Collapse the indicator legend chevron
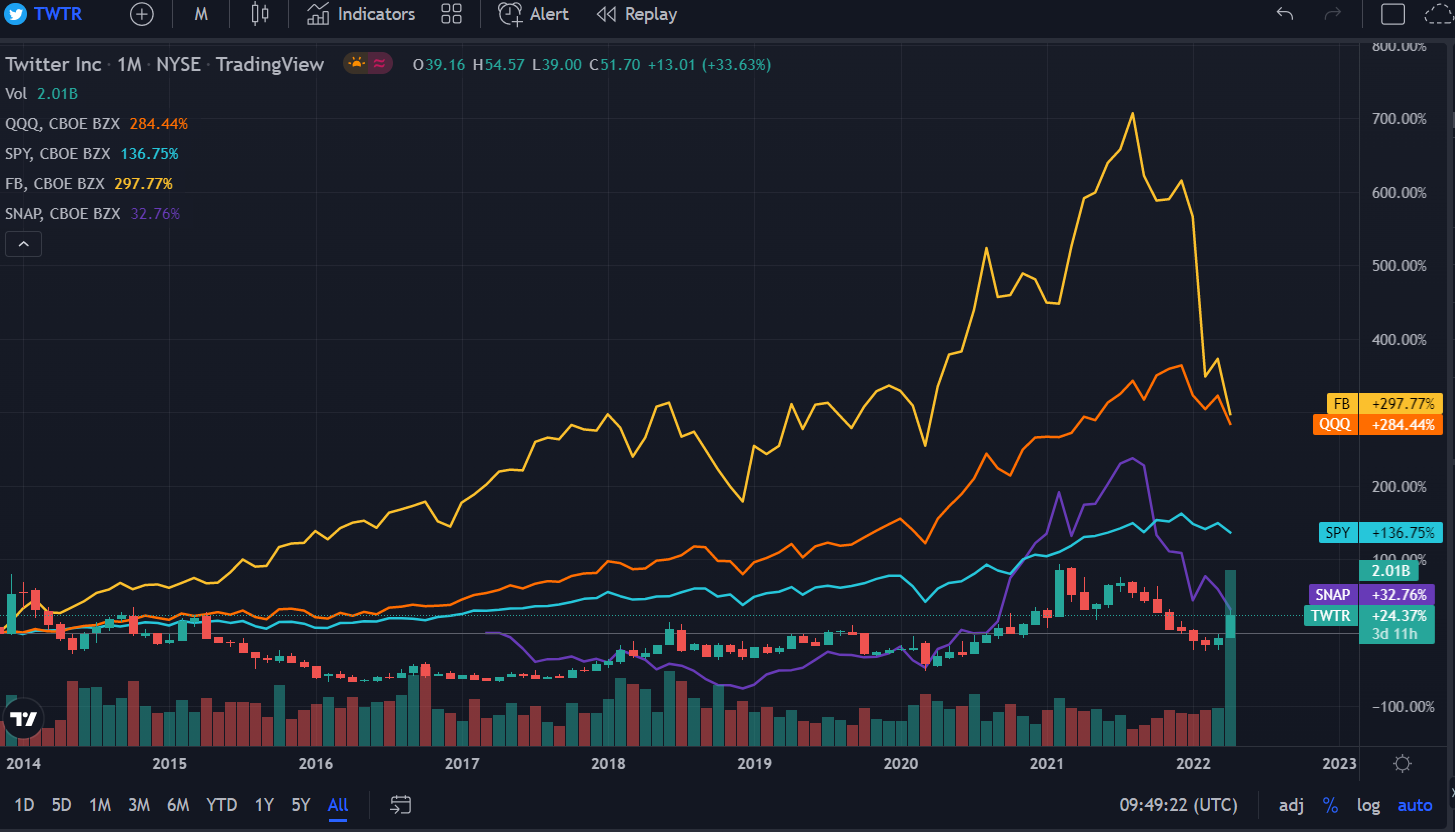The image size is (1455, 832). 24,243
